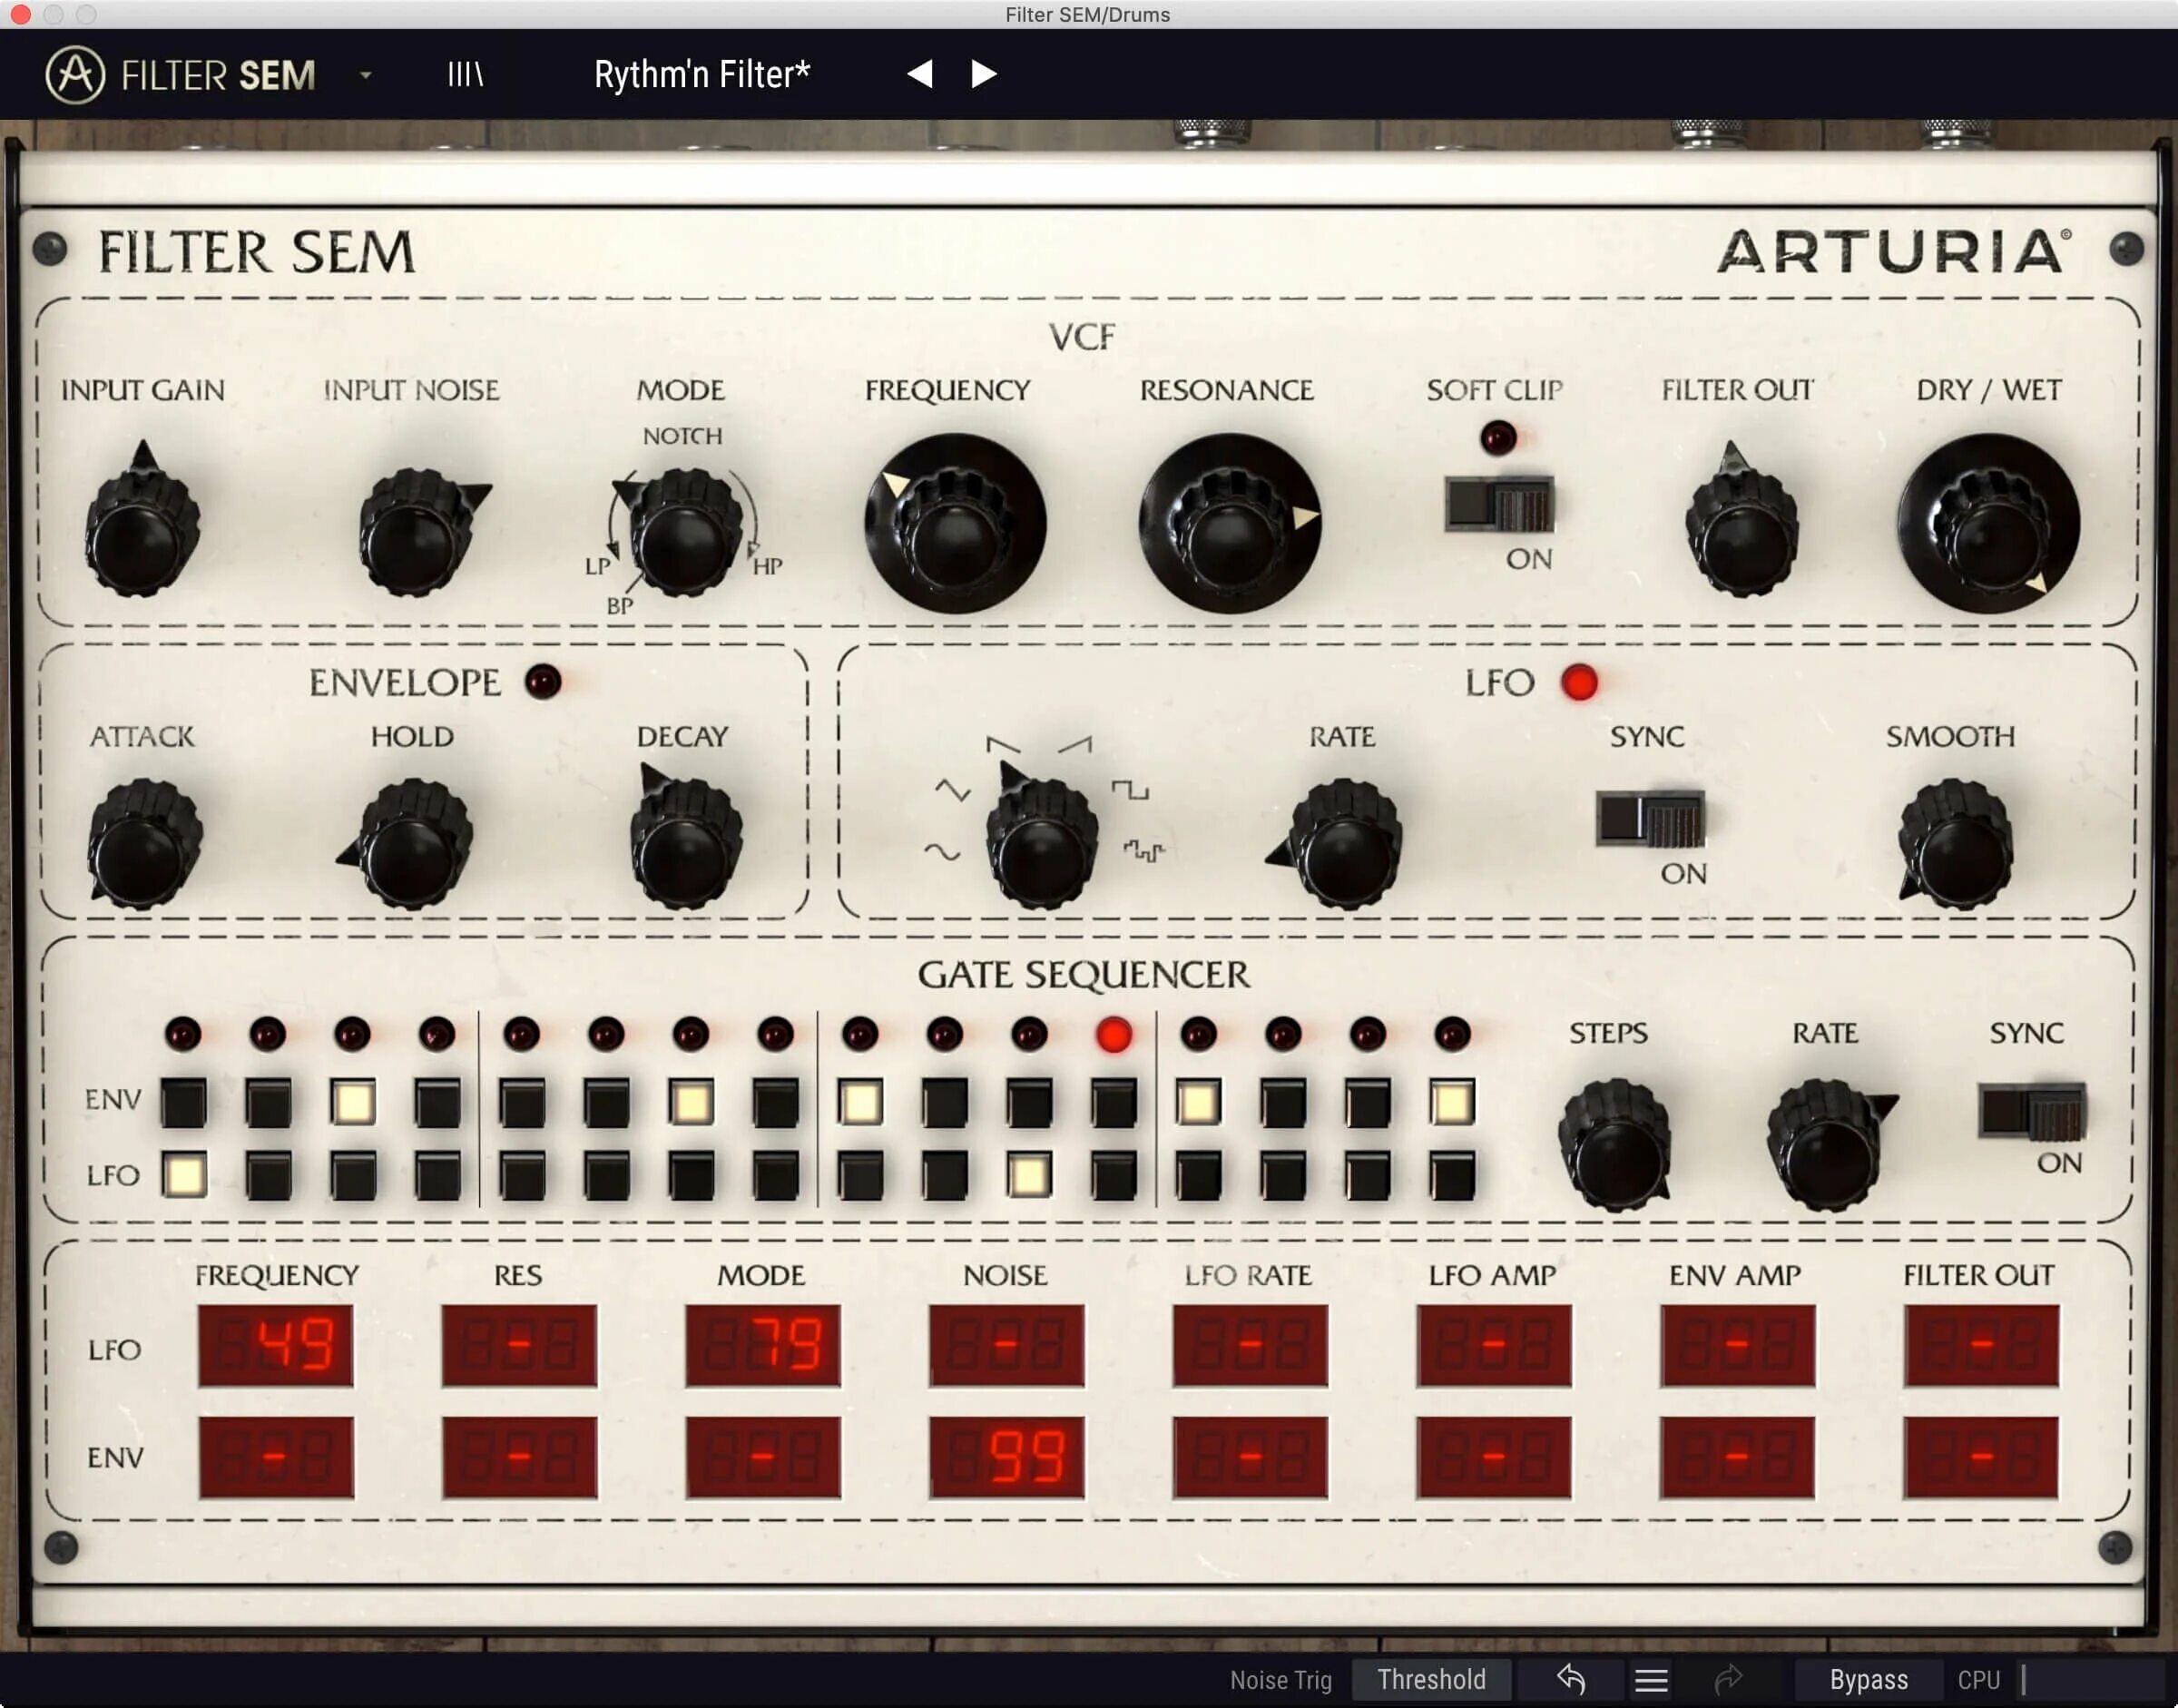Open the preset browser library icon
This screenshot has height=1708, width=2178.
pyautogui.click(x=465, y=74)
